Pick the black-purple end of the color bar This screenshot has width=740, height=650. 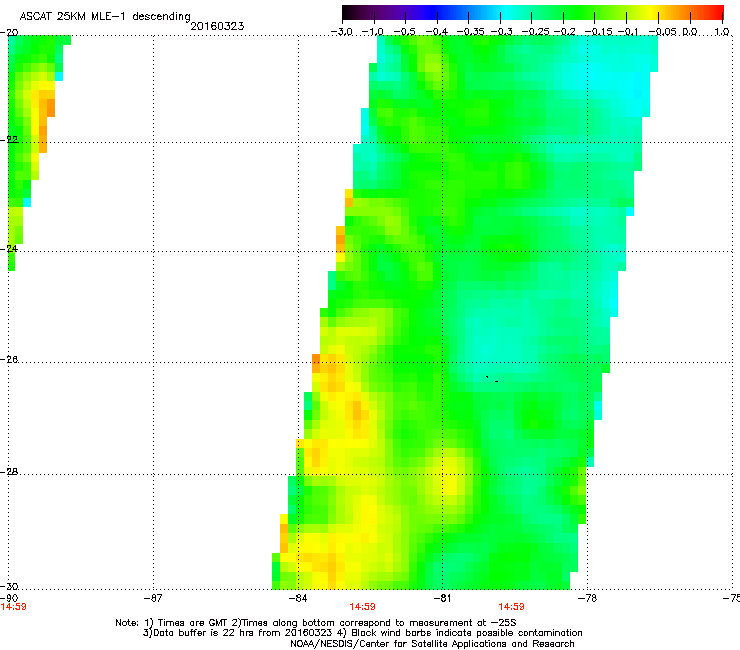pos(352,12)
